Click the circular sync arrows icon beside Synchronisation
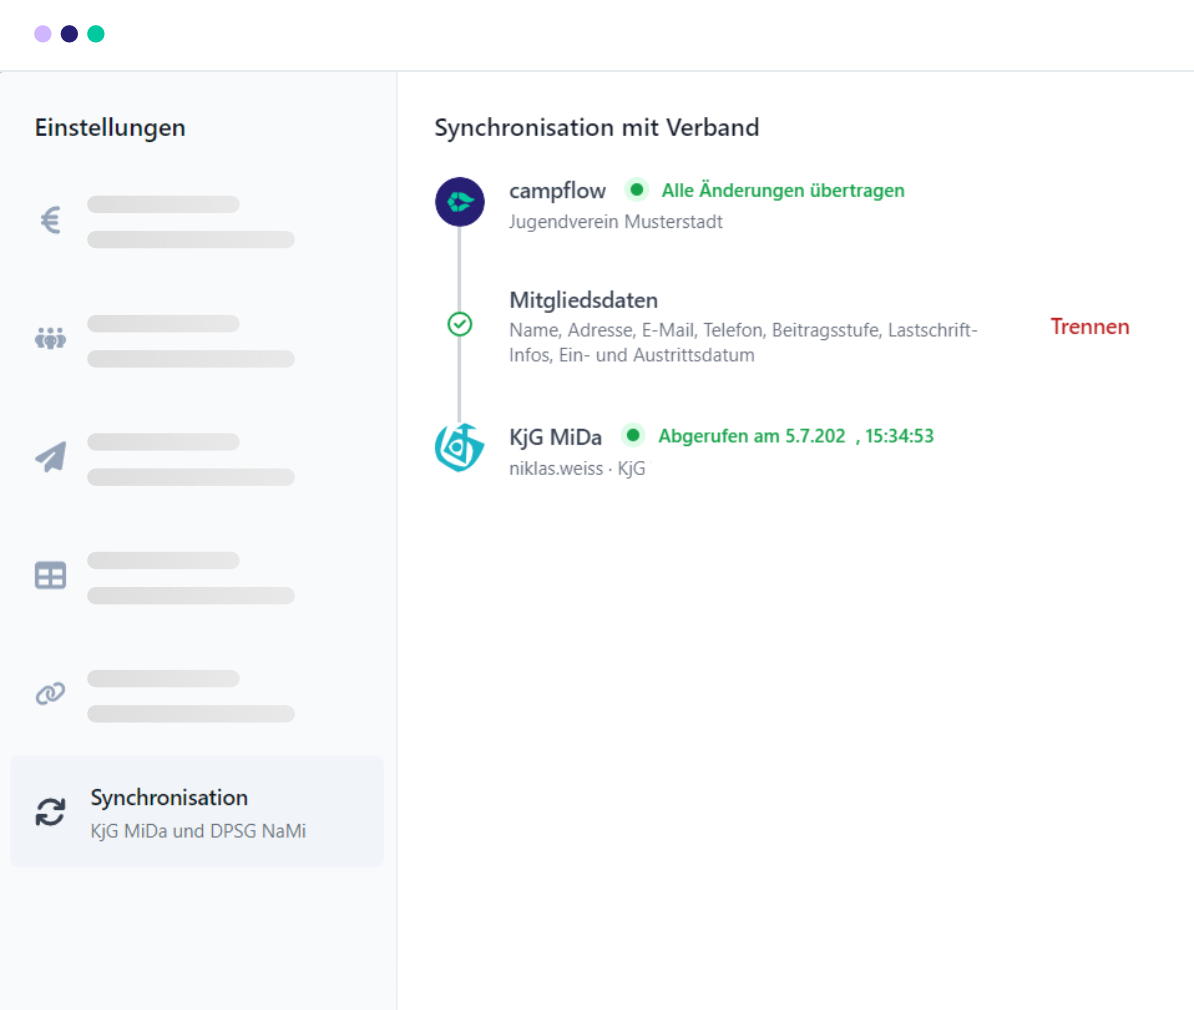 (50, 811)
